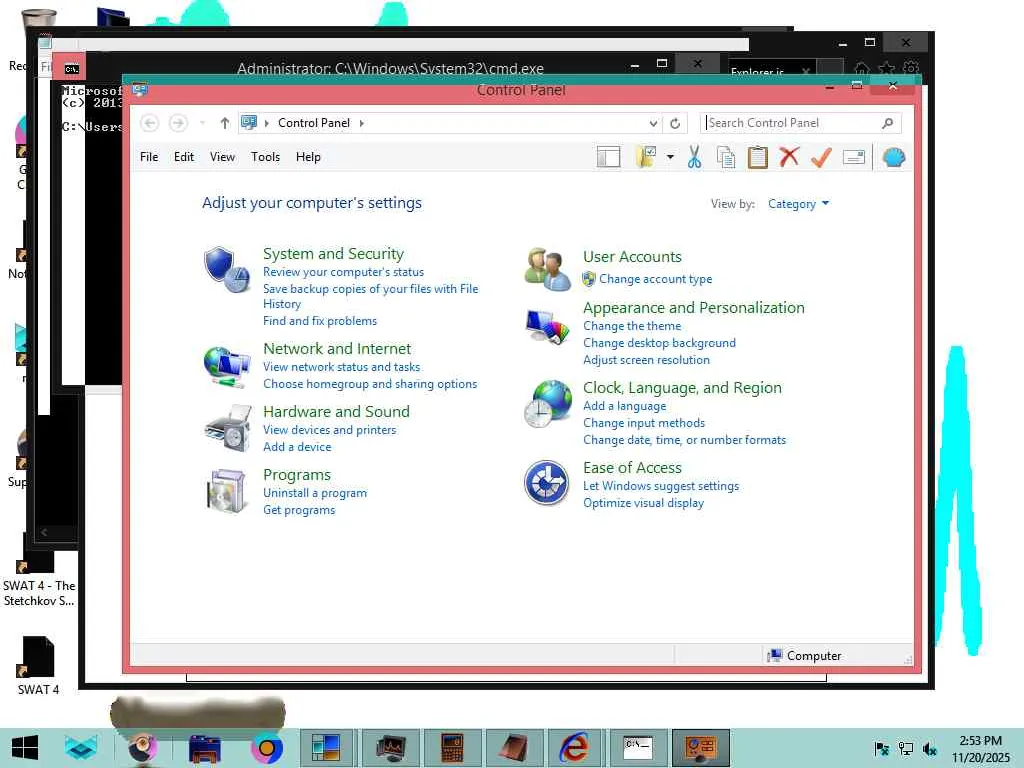
Task: Click the orange checkmark Properties icon
Action: pos(821,157)
